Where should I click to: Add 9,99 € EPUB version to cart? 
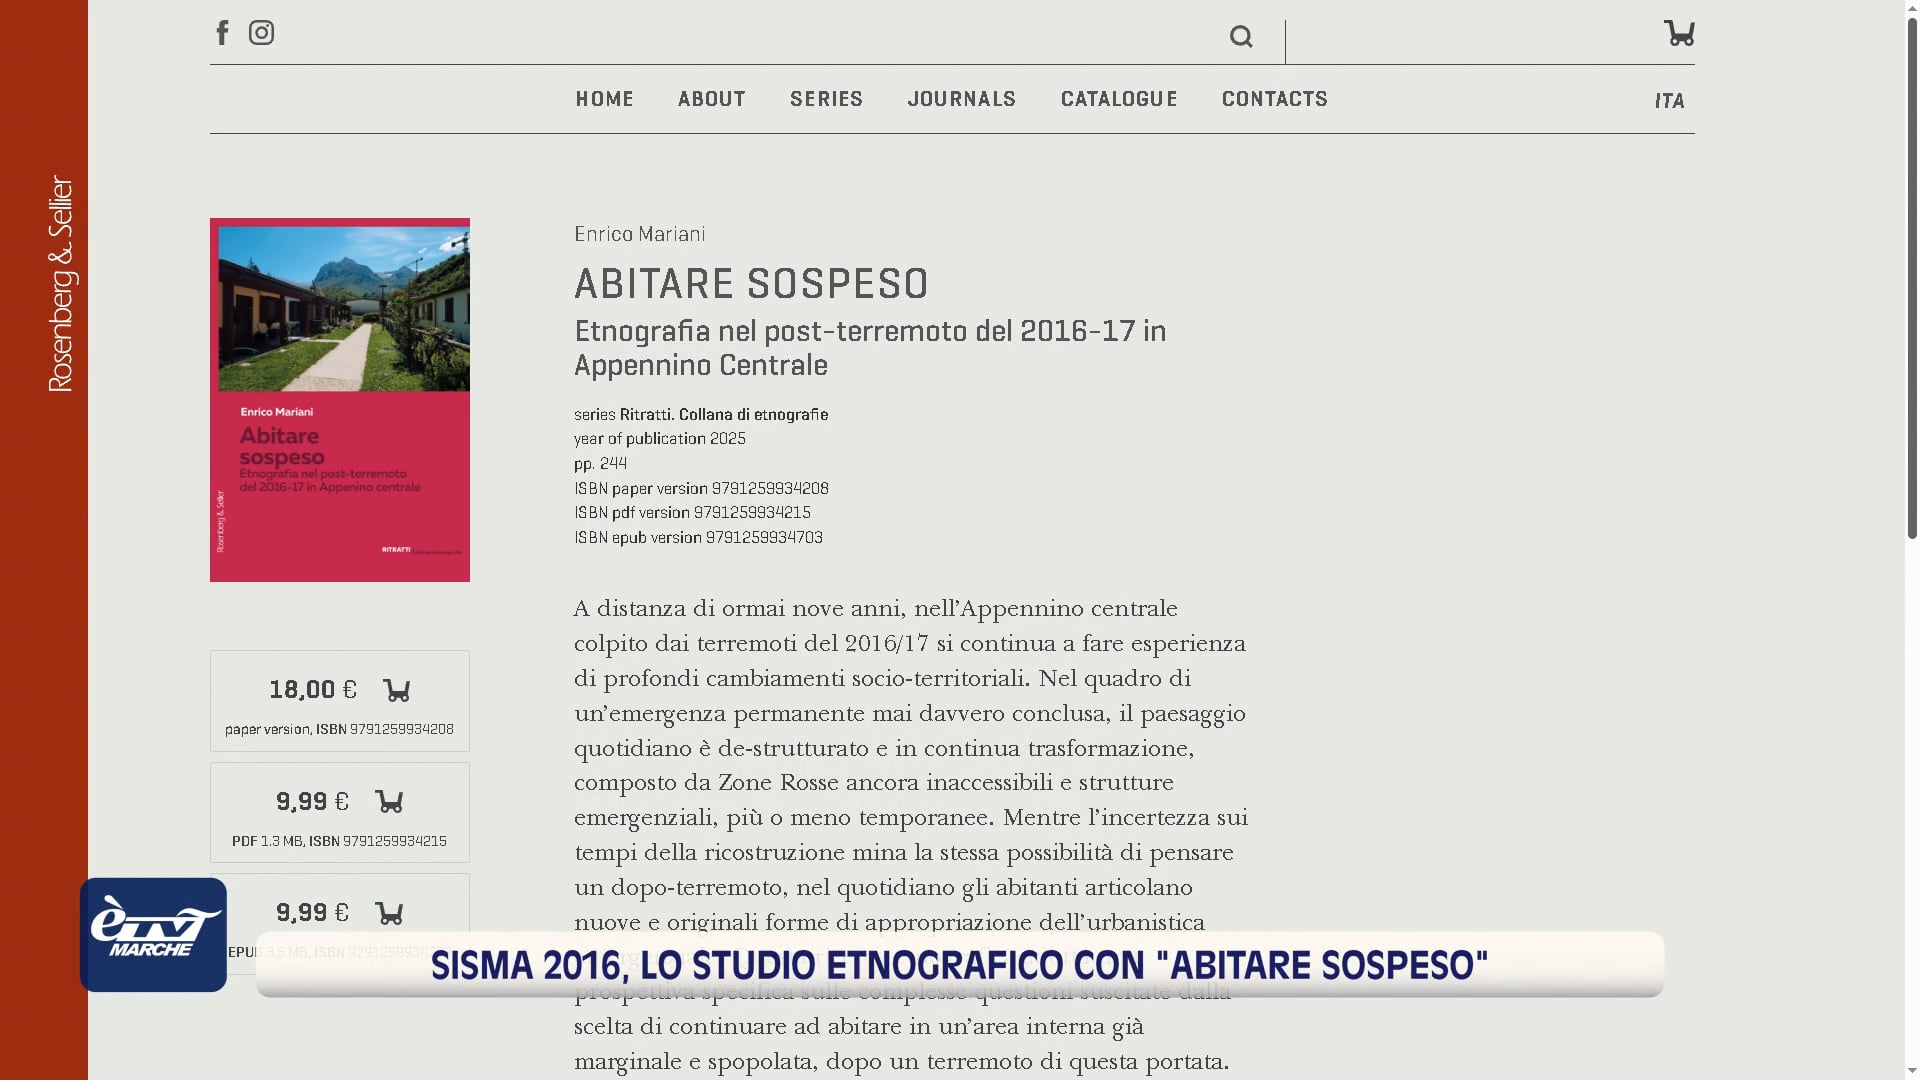[x=389, y=912]
